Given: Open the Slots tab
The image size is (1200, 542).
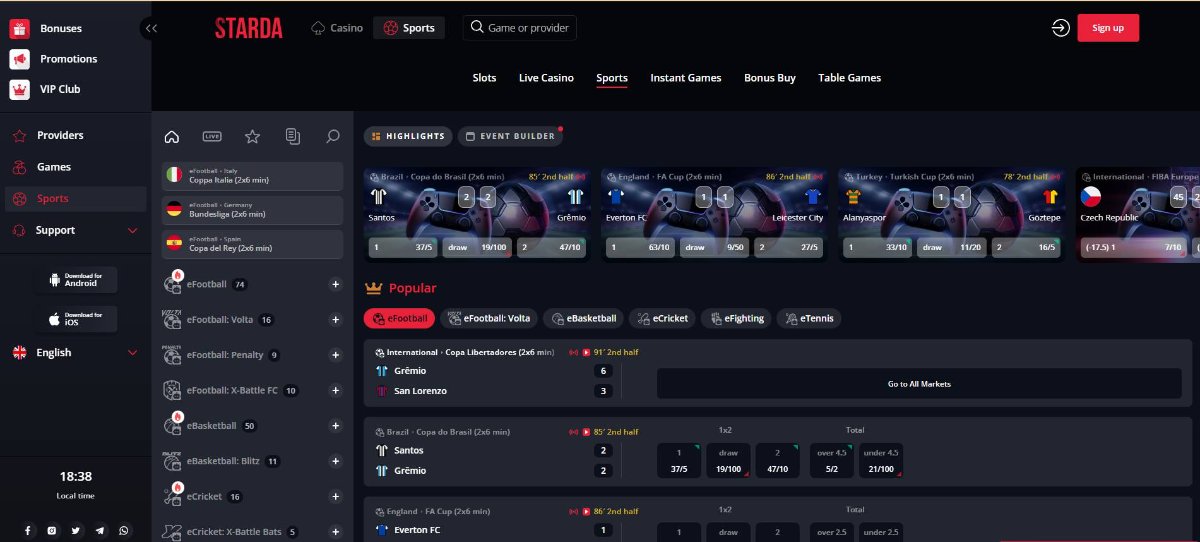Looking at the screenshot, I should 484,78.
